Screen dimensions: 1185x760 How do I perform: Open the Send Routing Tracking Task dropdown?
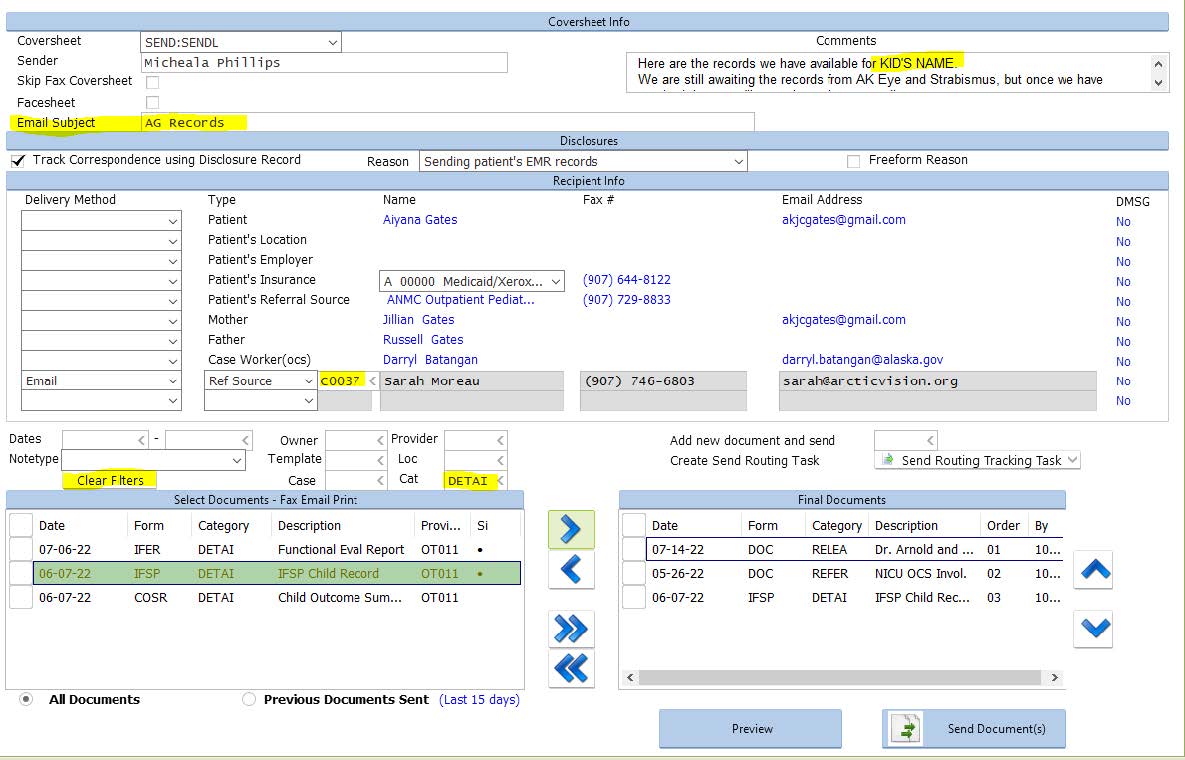(x=1072, y=460)
